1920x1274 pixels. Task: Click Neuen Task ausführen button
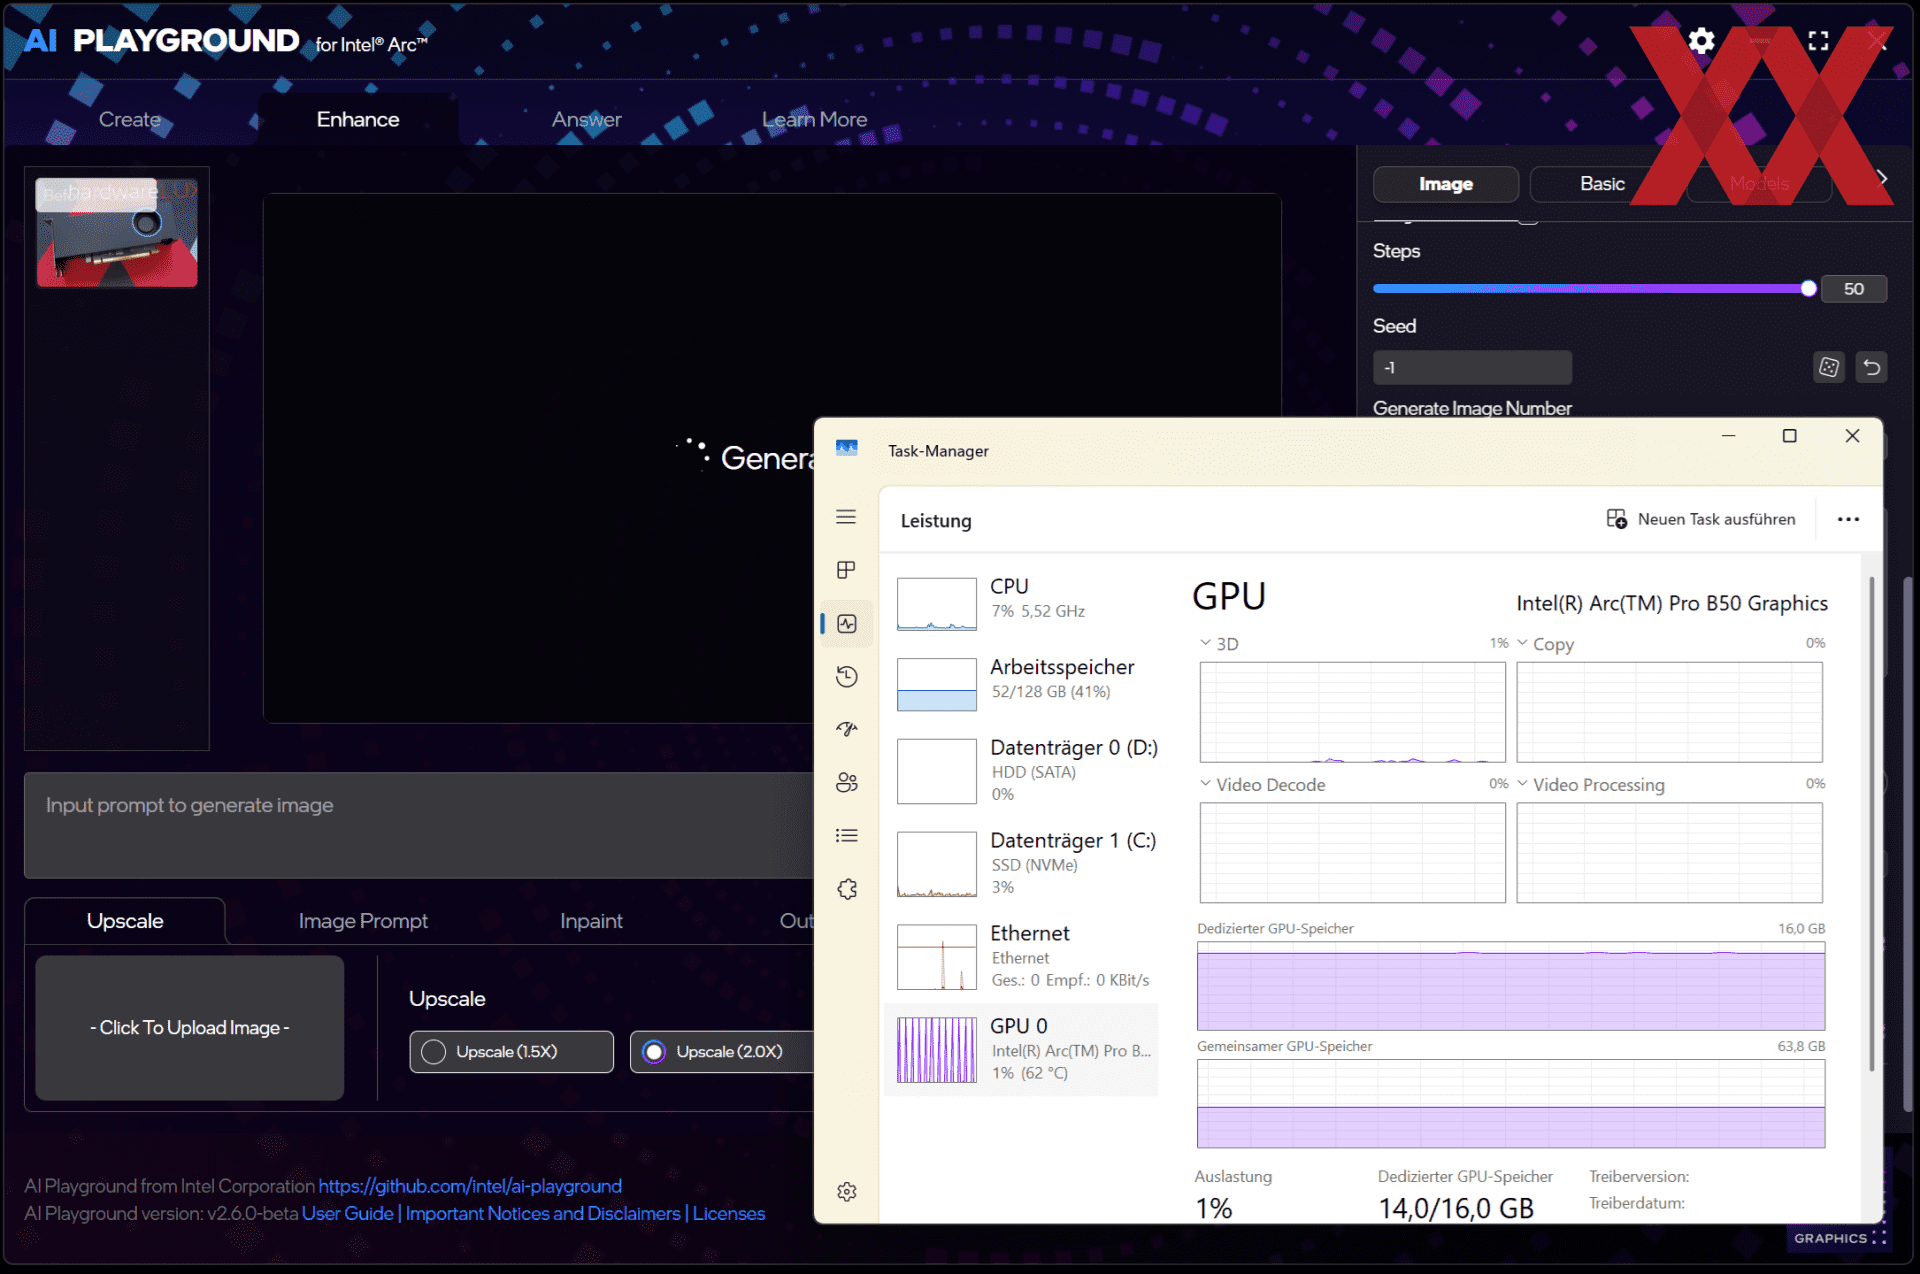click(x=1701, y=519)
